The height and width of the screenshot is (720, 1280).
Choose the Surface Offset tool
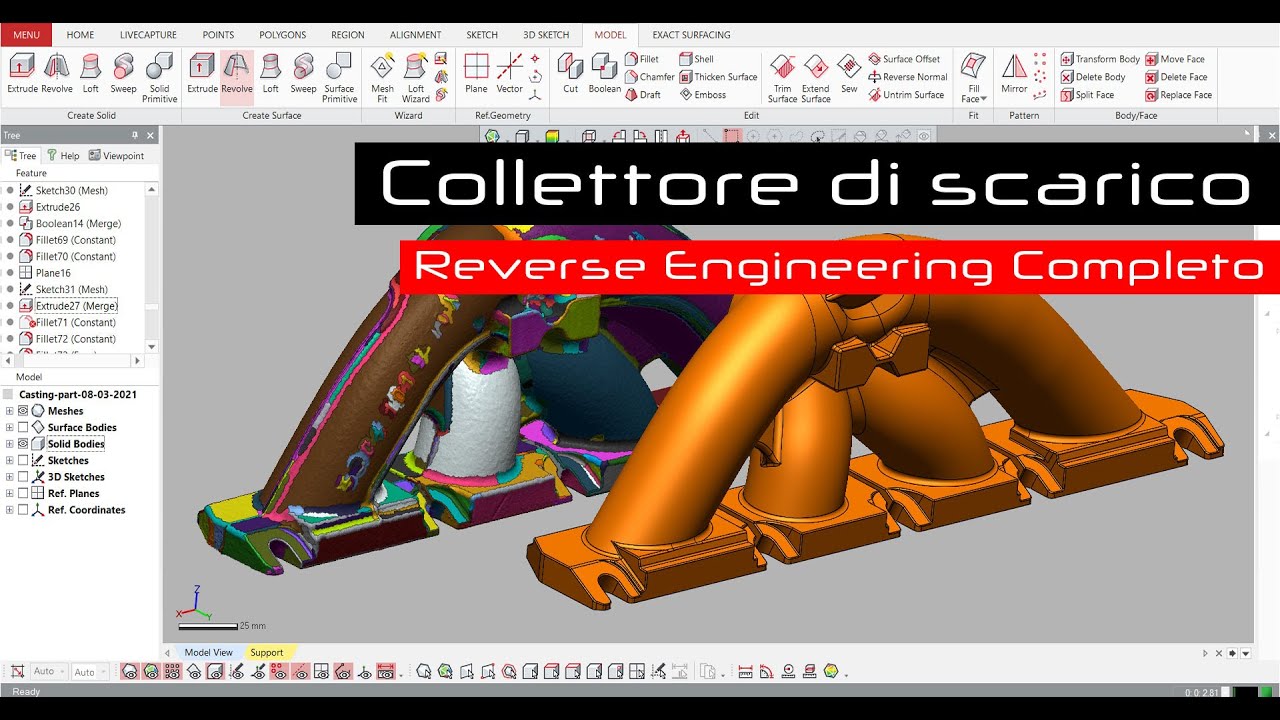(904, 59)
